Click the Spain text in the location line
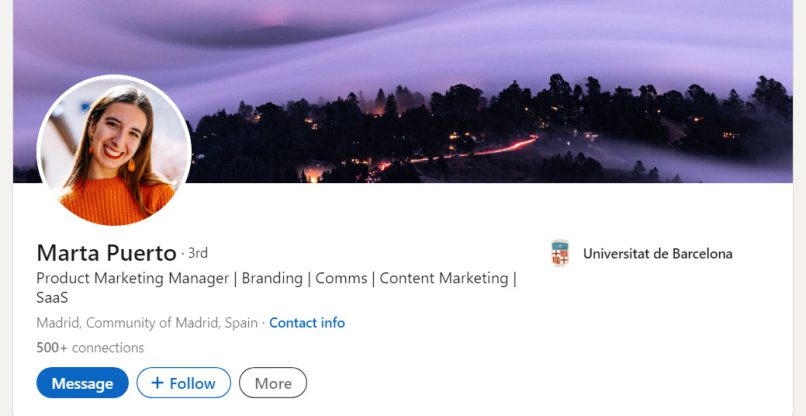 point(240,323)
